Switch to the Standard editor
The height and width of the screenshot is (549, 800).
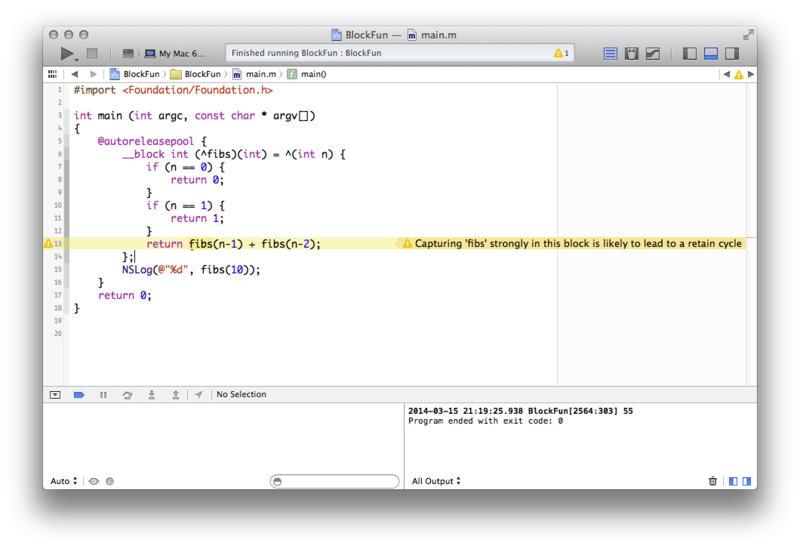[610, 53]
